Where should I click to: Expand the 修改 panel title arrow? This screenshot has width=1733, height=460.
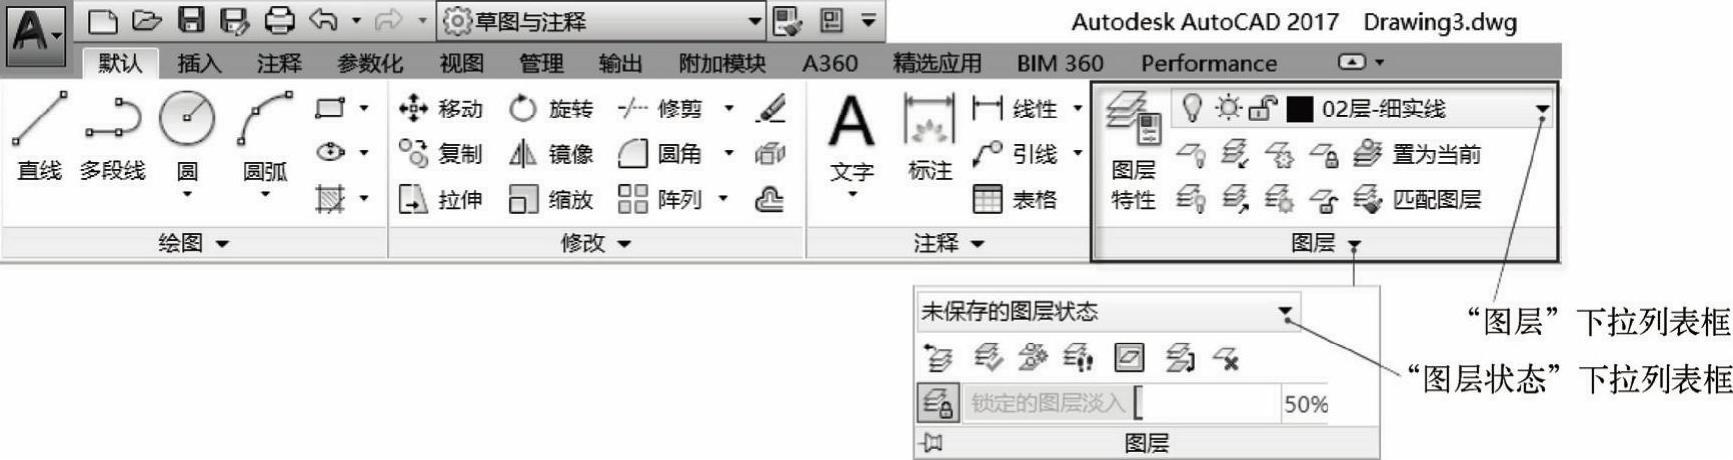coord(624,243)
